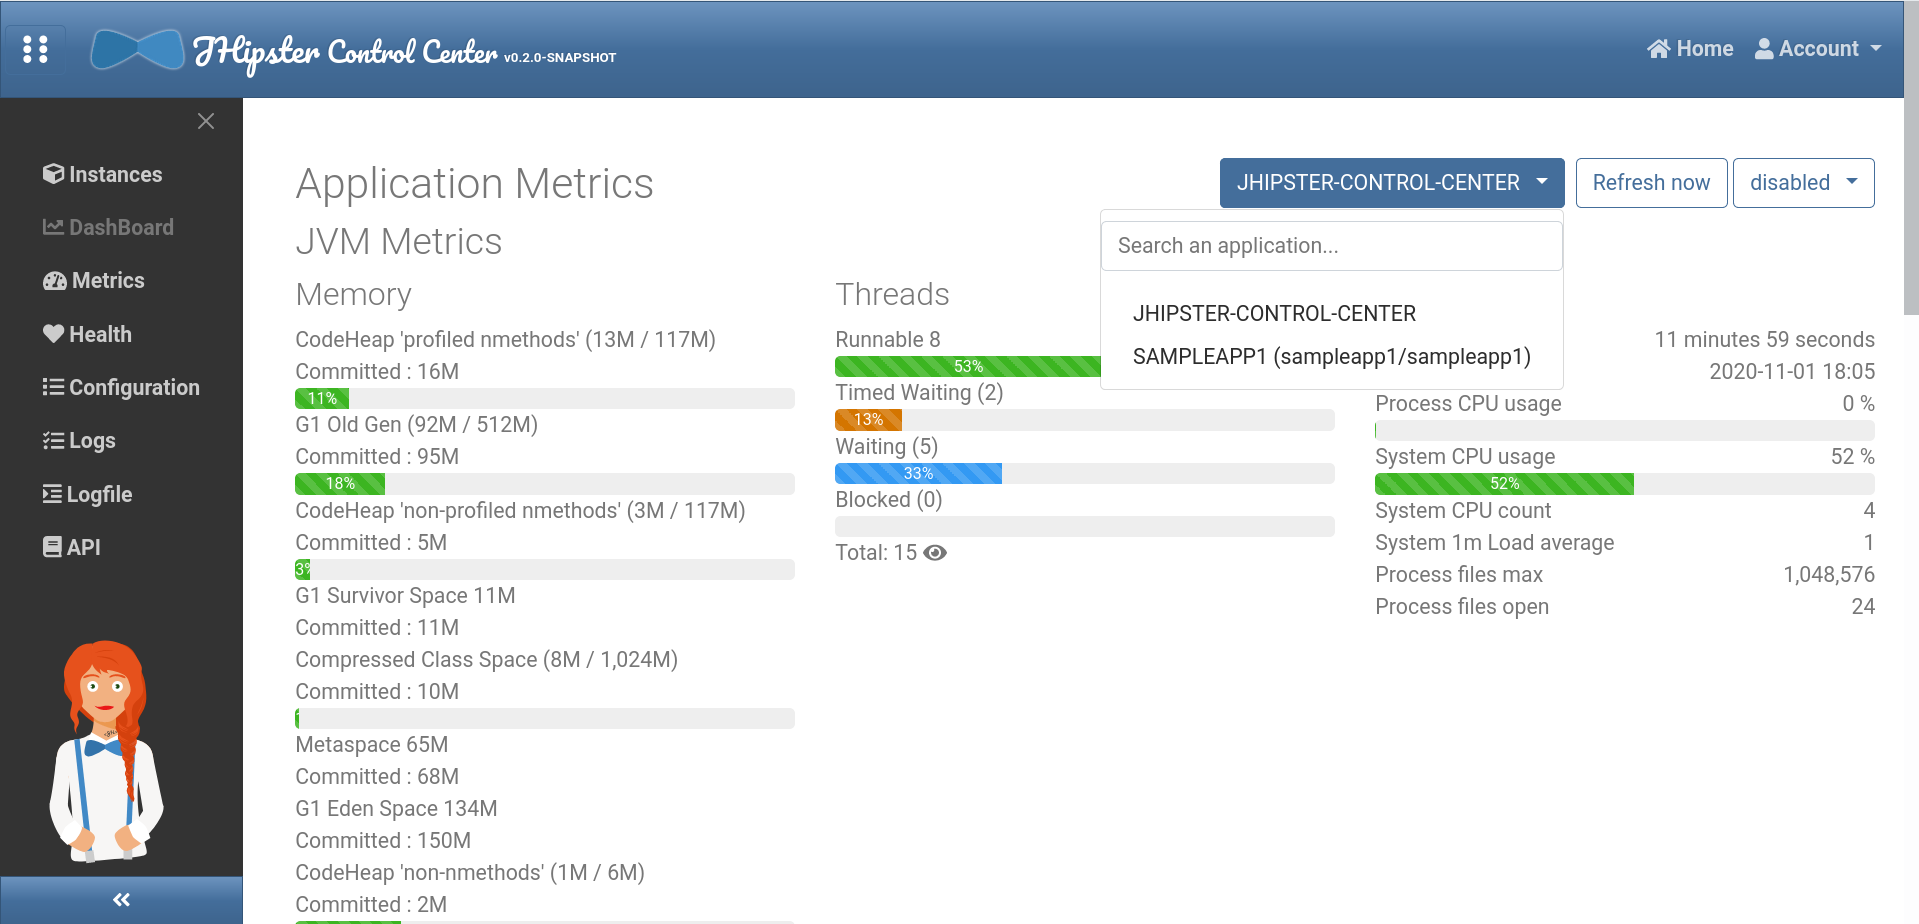Open JHIPSTER-CONTROL-CENTER application dropdown
Screen dimensions: 1919x924
point(1392,183)
